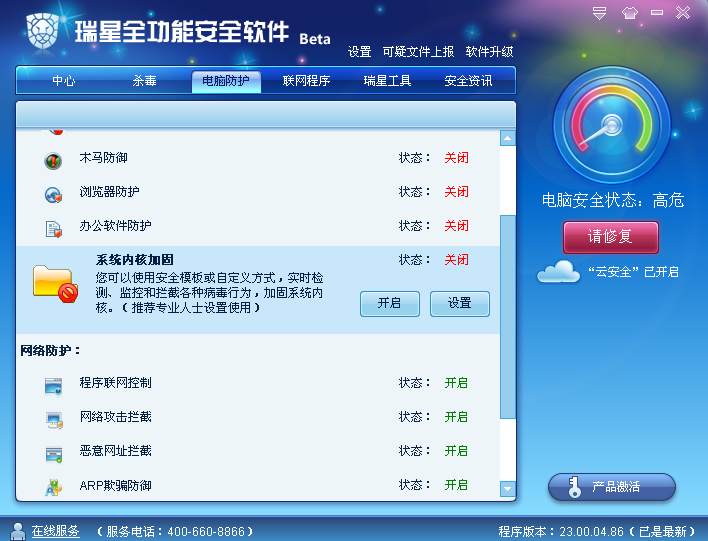Click the 关闭 status of 木马防御
The image size is (708, 541).
point(456,158)
